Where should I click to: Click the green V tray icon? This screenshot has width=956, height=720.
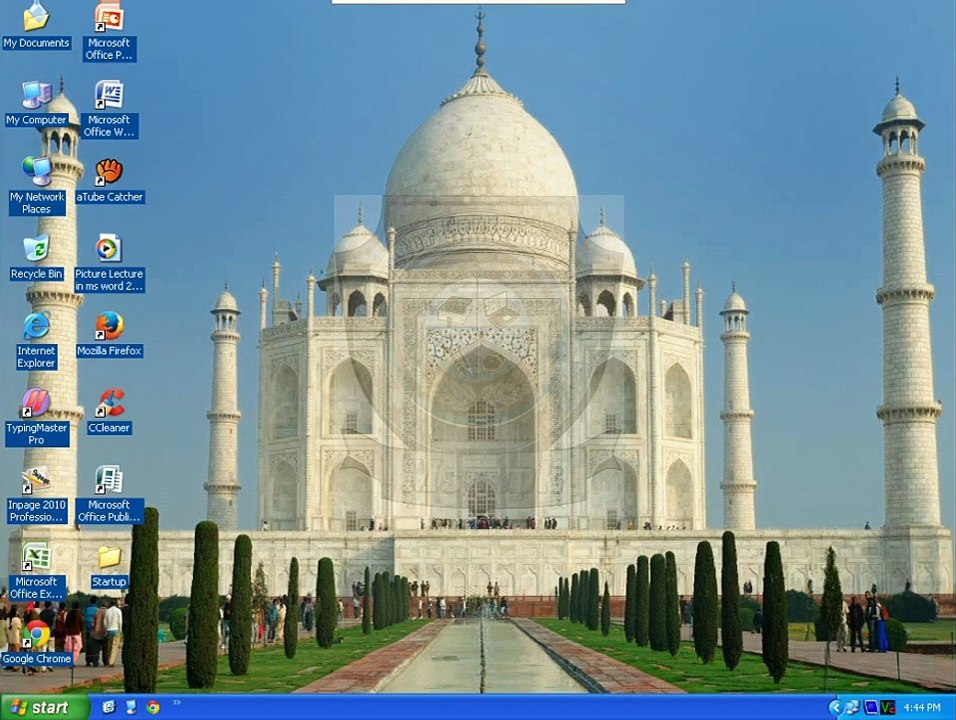tap(887, 708)
